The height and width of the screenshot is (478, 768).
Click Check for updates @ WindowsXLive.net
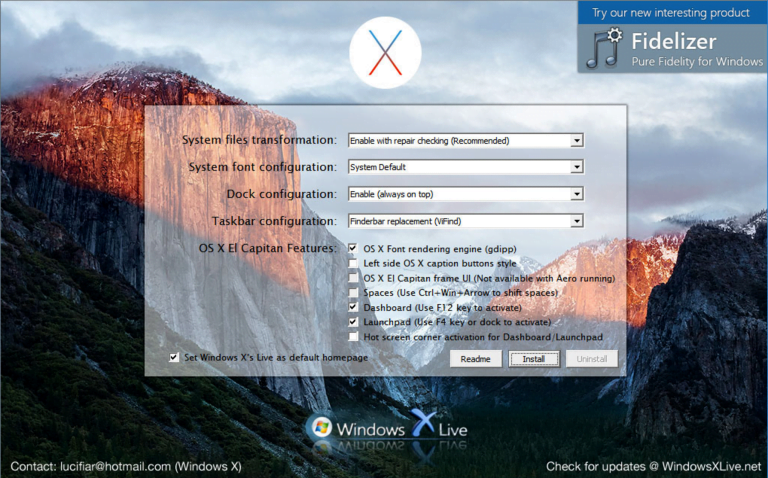(654, 466)
